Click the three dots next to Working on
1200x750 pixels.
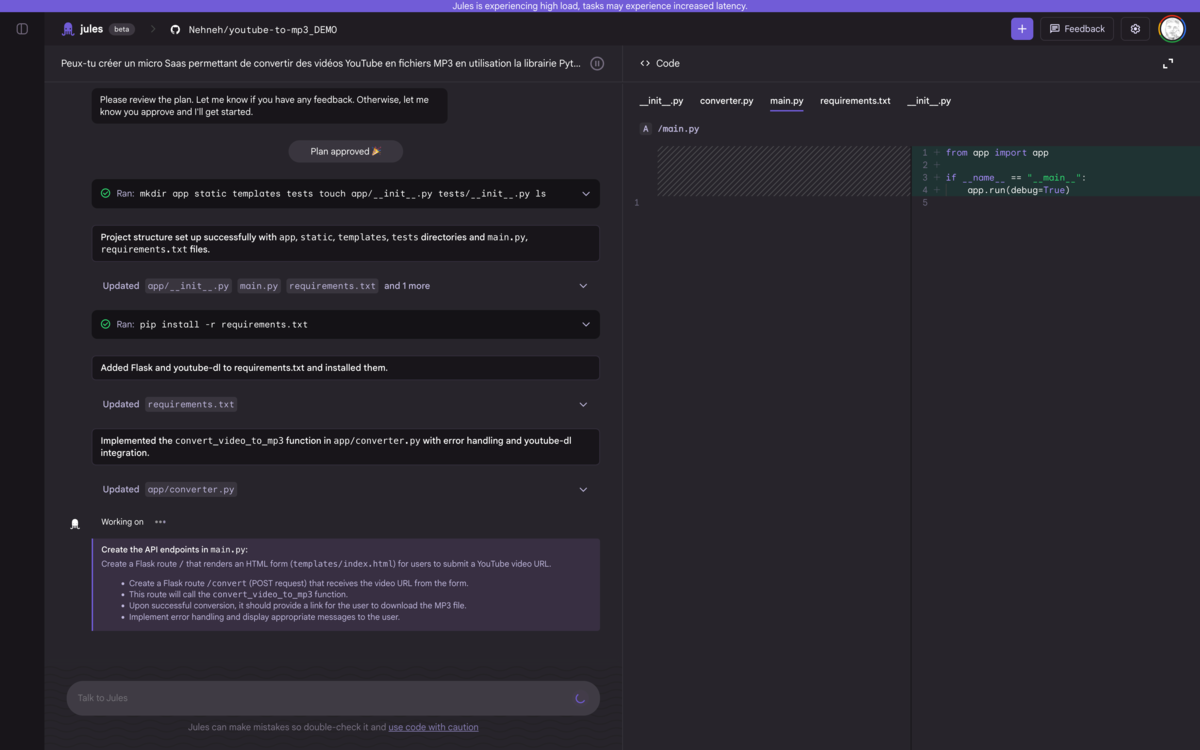(160, 522)
